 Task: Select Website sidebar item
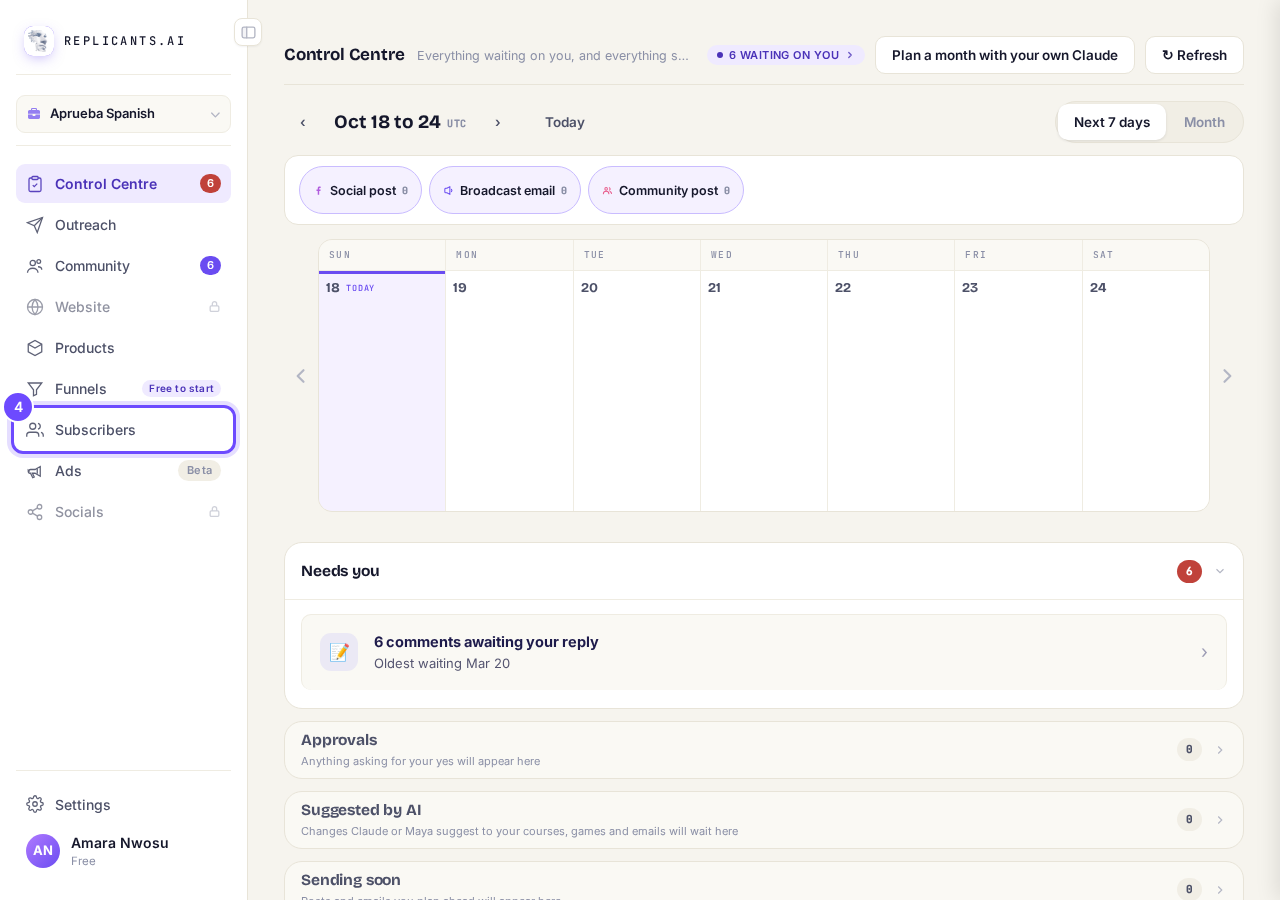(x=123, y=307)
